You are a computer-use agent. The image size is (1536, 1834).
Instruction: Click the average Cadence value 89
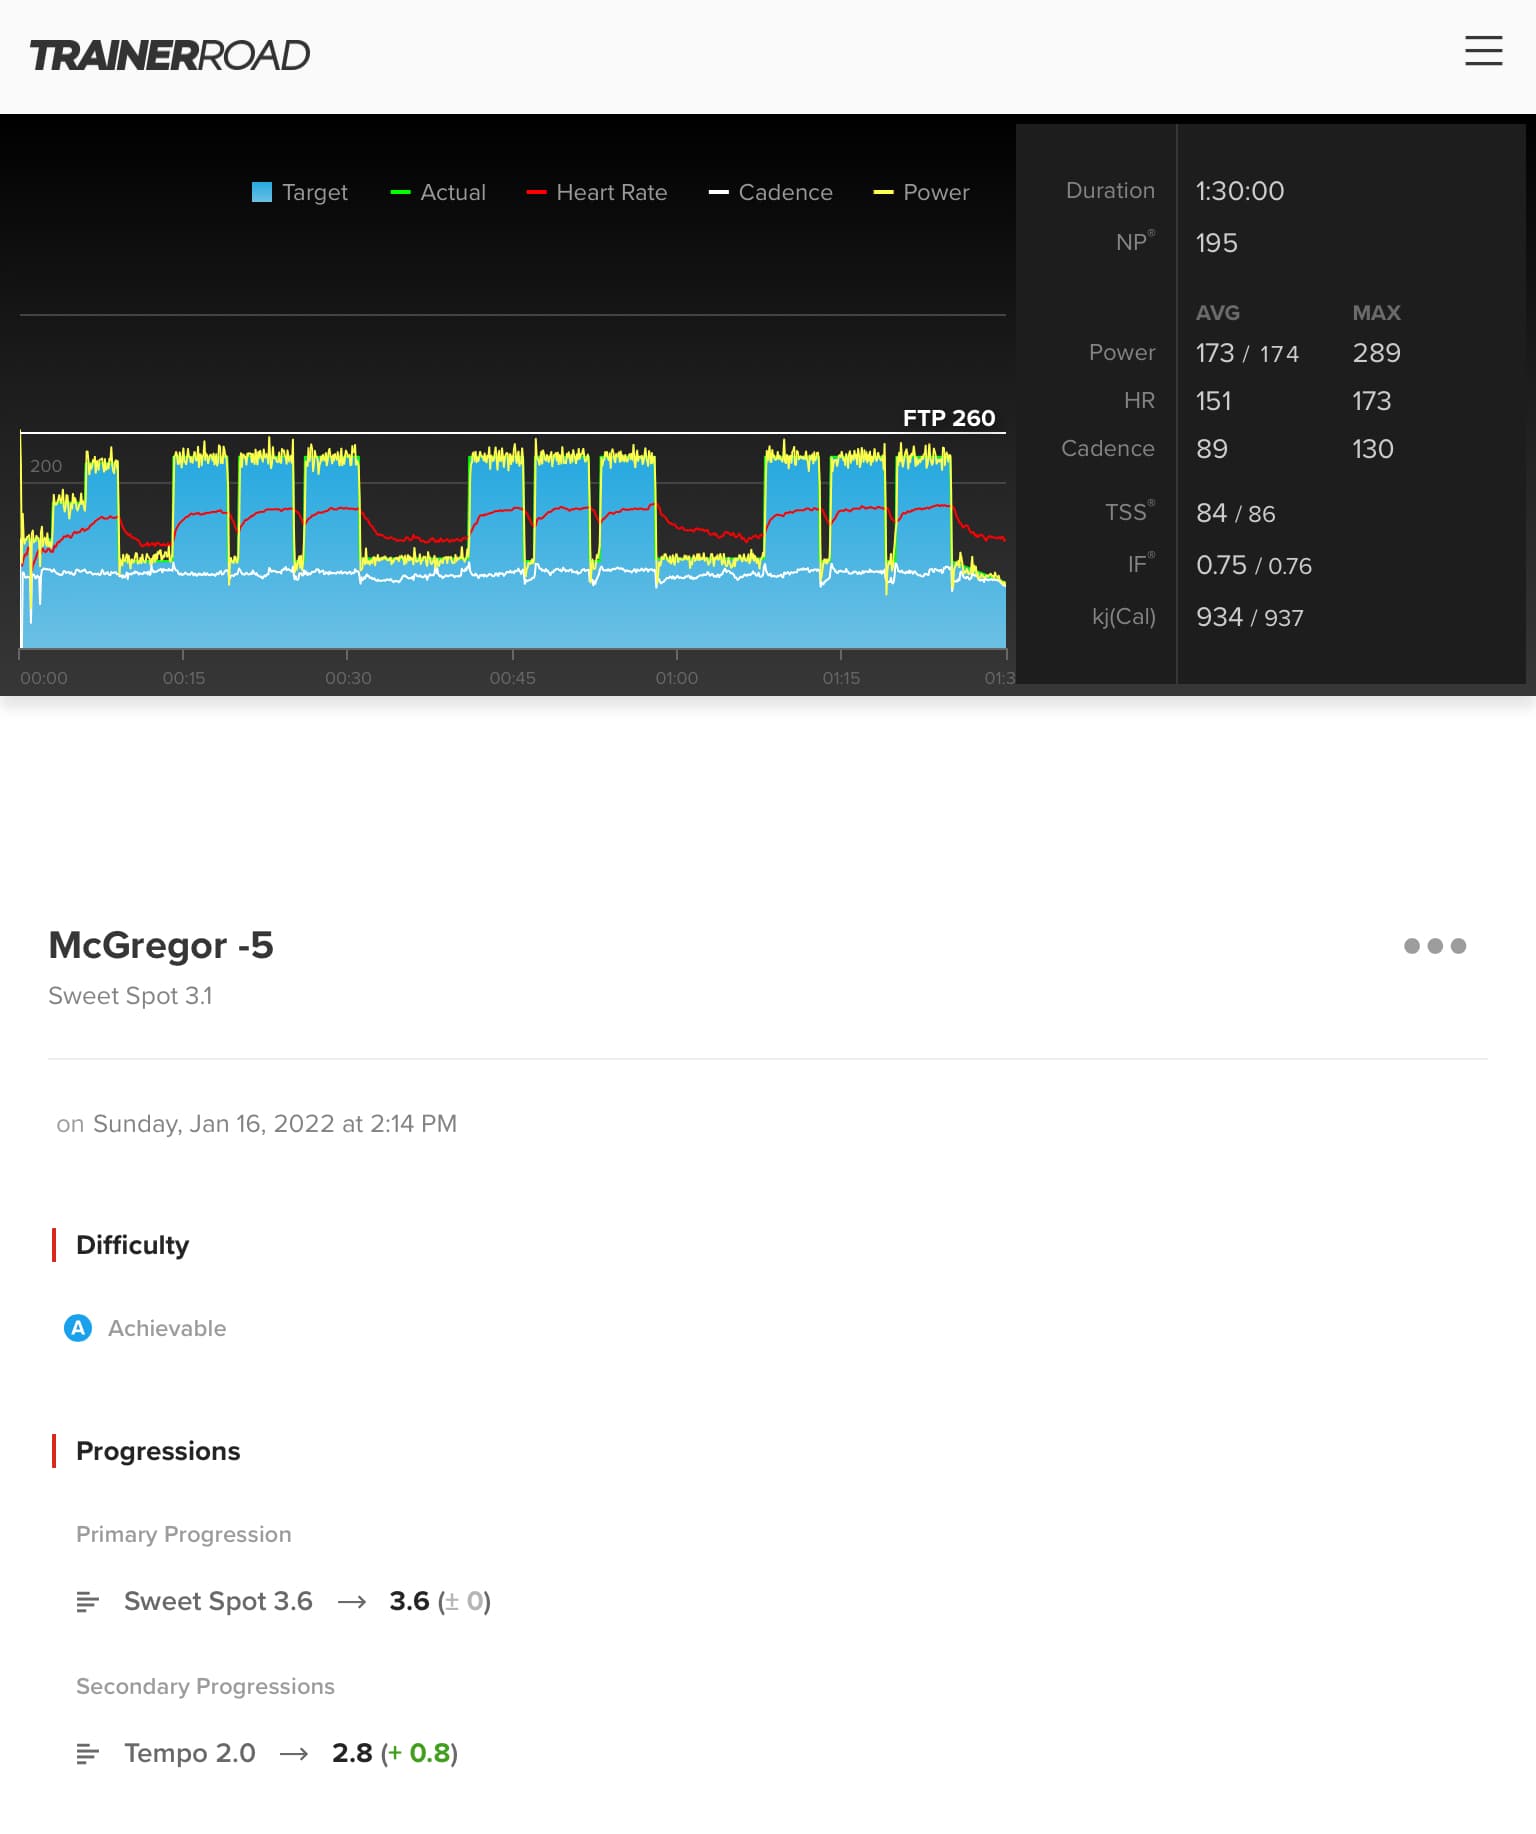pyautogui.click(x=1212, y=449)
